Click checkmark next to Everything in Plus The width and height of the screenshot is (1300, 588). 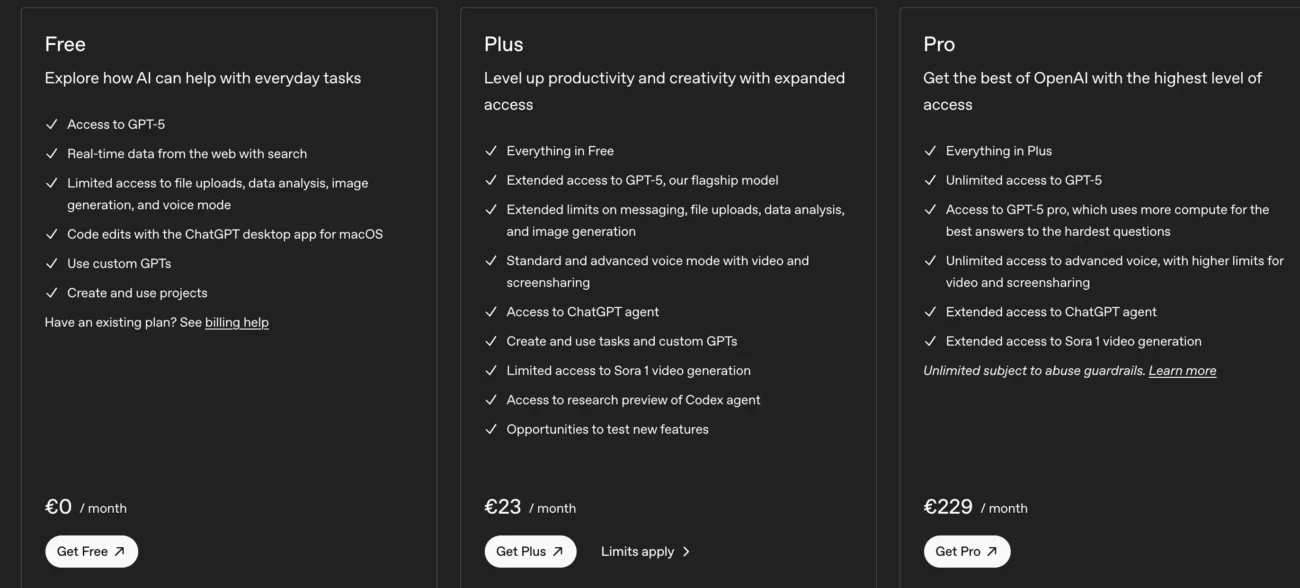pyautogui.click(x=930, y=151)
